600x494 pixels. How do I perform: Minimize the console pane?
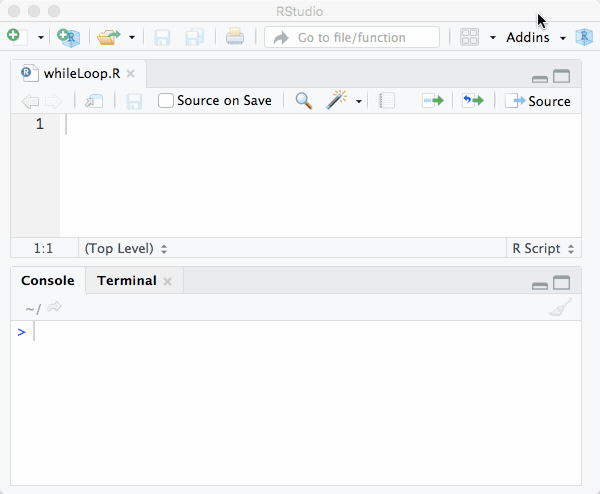click(x=540, y=285)
